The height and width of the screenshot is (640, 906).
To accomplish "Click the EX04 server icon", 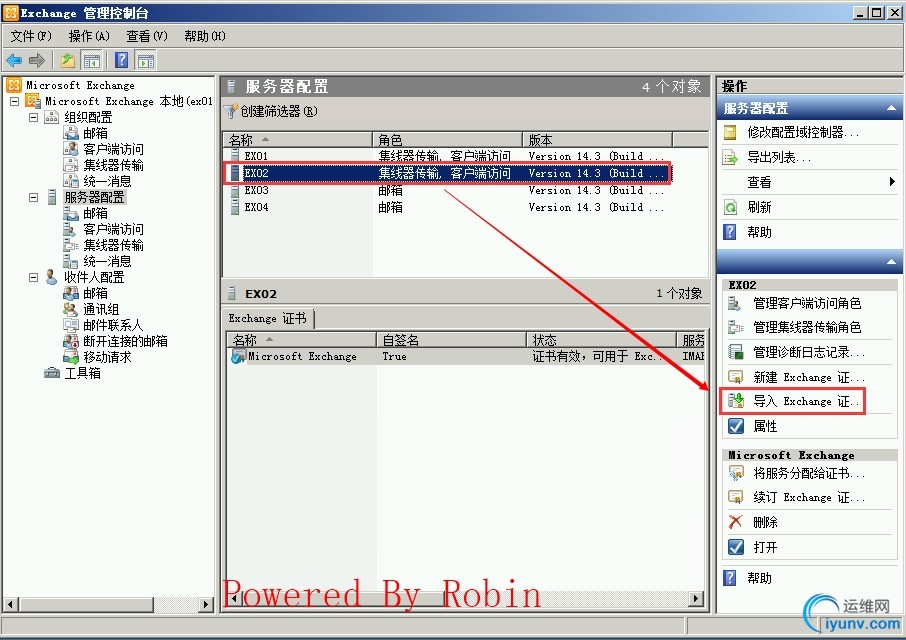I will tap(235, 207).
